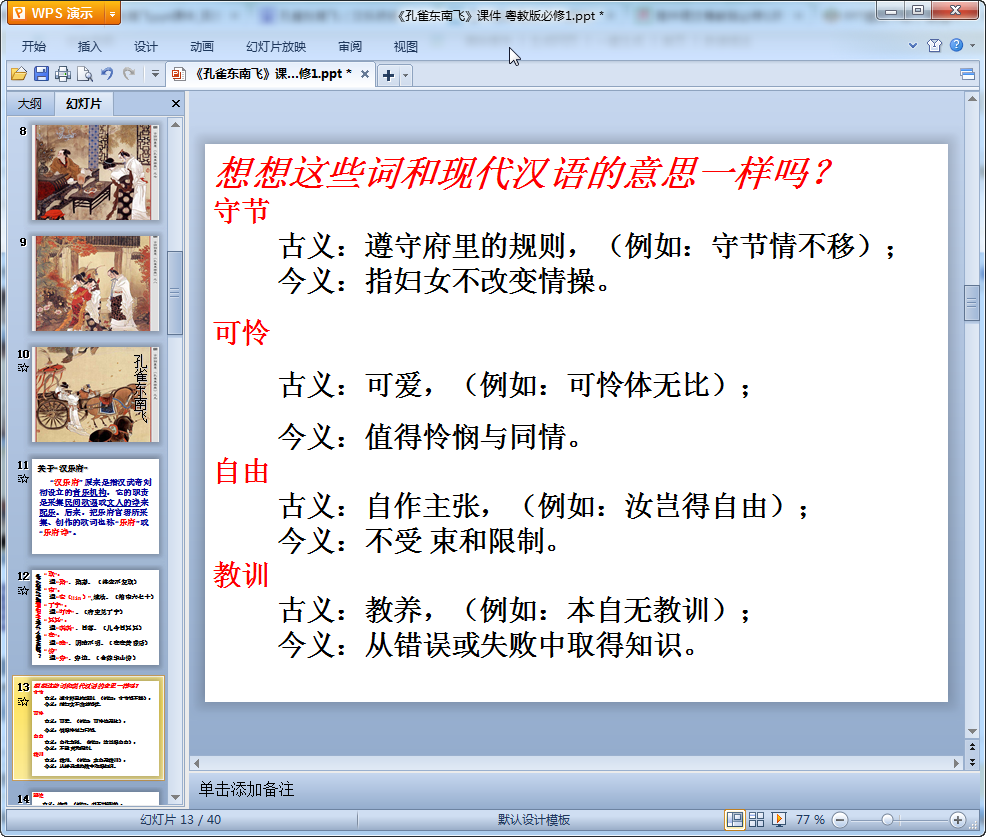Click text 今义：值得怜悯与同情

coord(430,437)
